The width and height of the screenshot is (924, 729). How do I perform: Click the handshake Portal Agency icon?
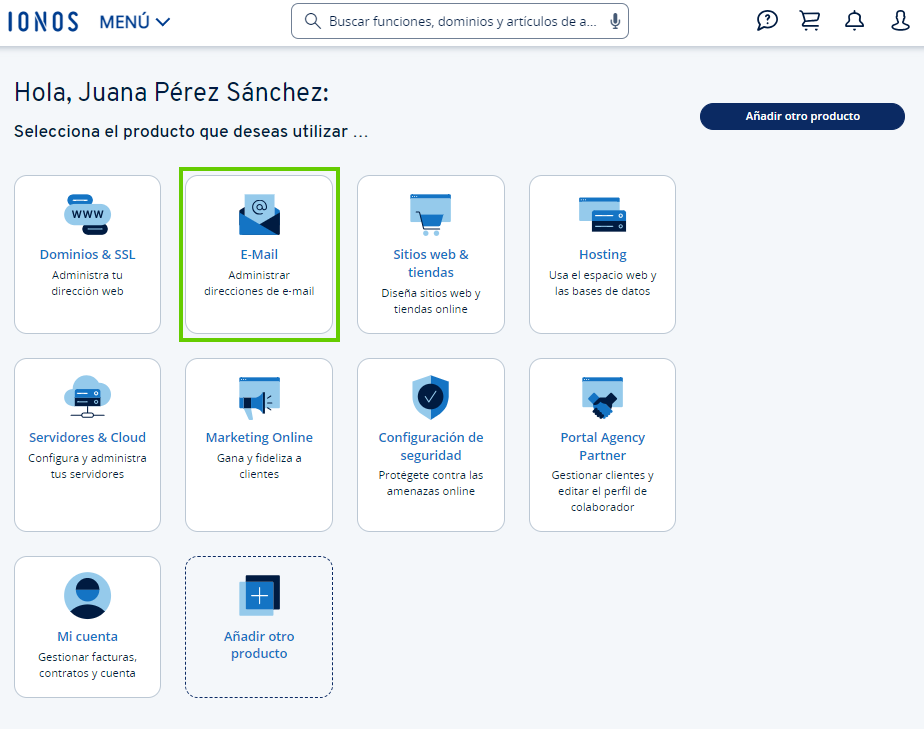tap(602, 398)
